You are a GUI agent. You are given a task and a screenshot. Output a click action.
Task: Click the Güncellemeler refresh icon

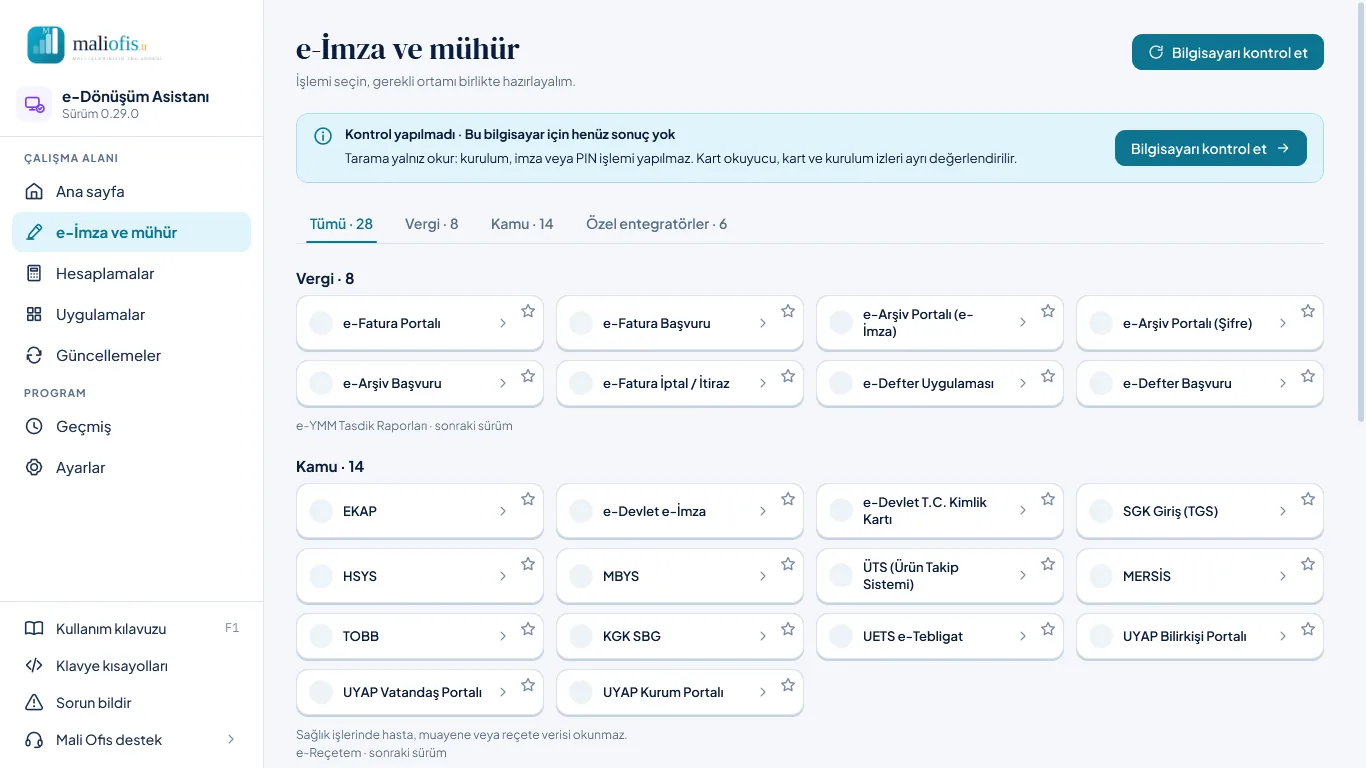(x=34, y=355)
